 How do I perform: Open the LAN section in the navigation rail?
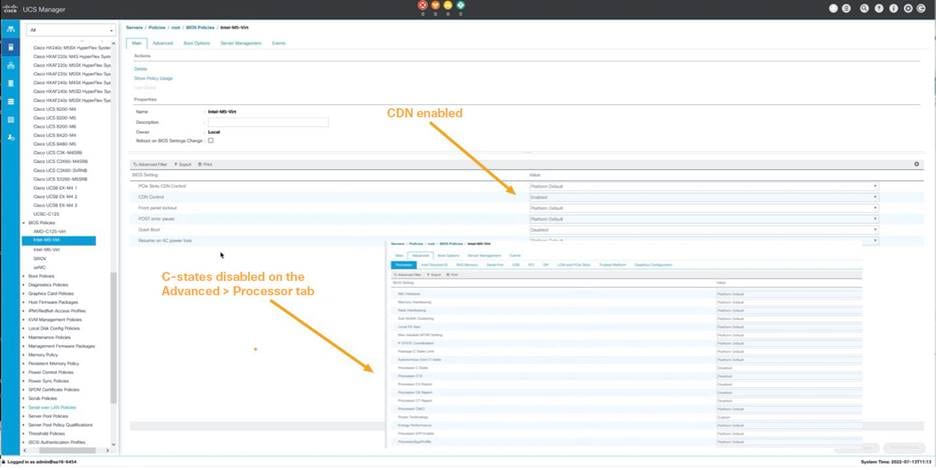click(10, 65)
